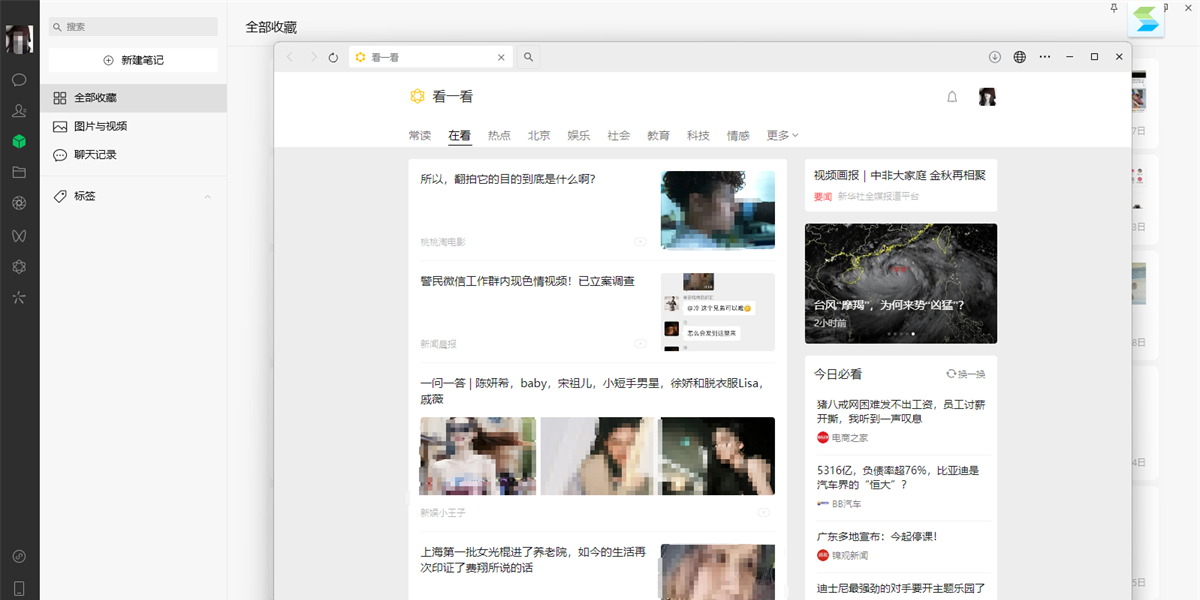Open the downloads icon in browser toolbar
The width and height of the screenshot is (1200, 600).
995,57
